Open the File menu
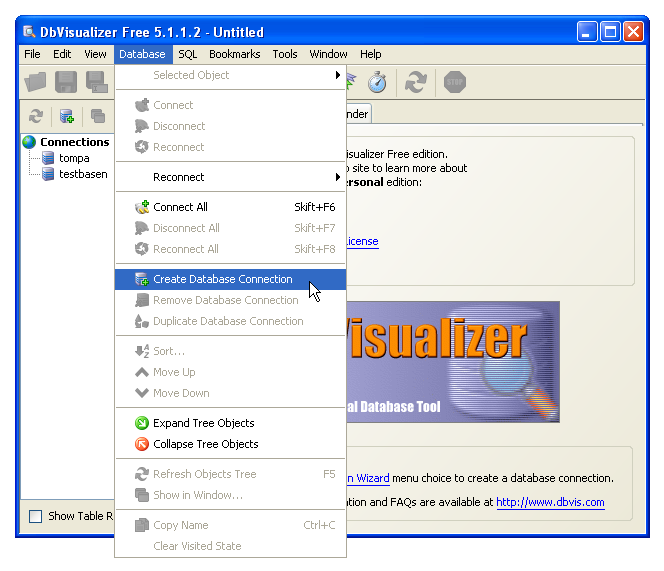This screenshot has width=664, height=571. [32, 54]
